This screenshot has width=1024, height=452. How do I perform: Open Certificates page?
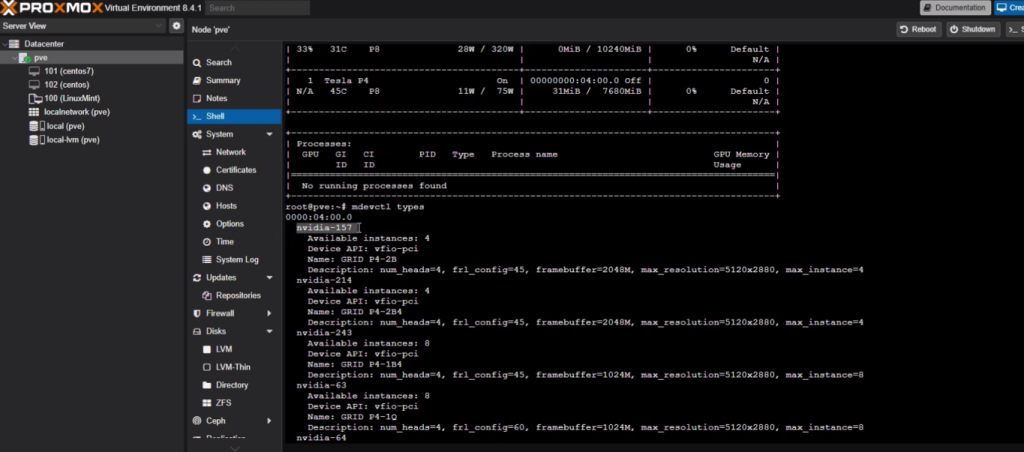pos(234,170)
